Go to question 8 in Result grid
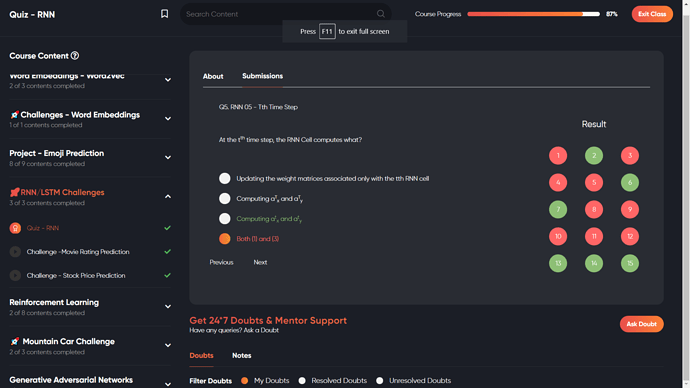The height and width of the screenshot is (388, 690). [594, 209]
